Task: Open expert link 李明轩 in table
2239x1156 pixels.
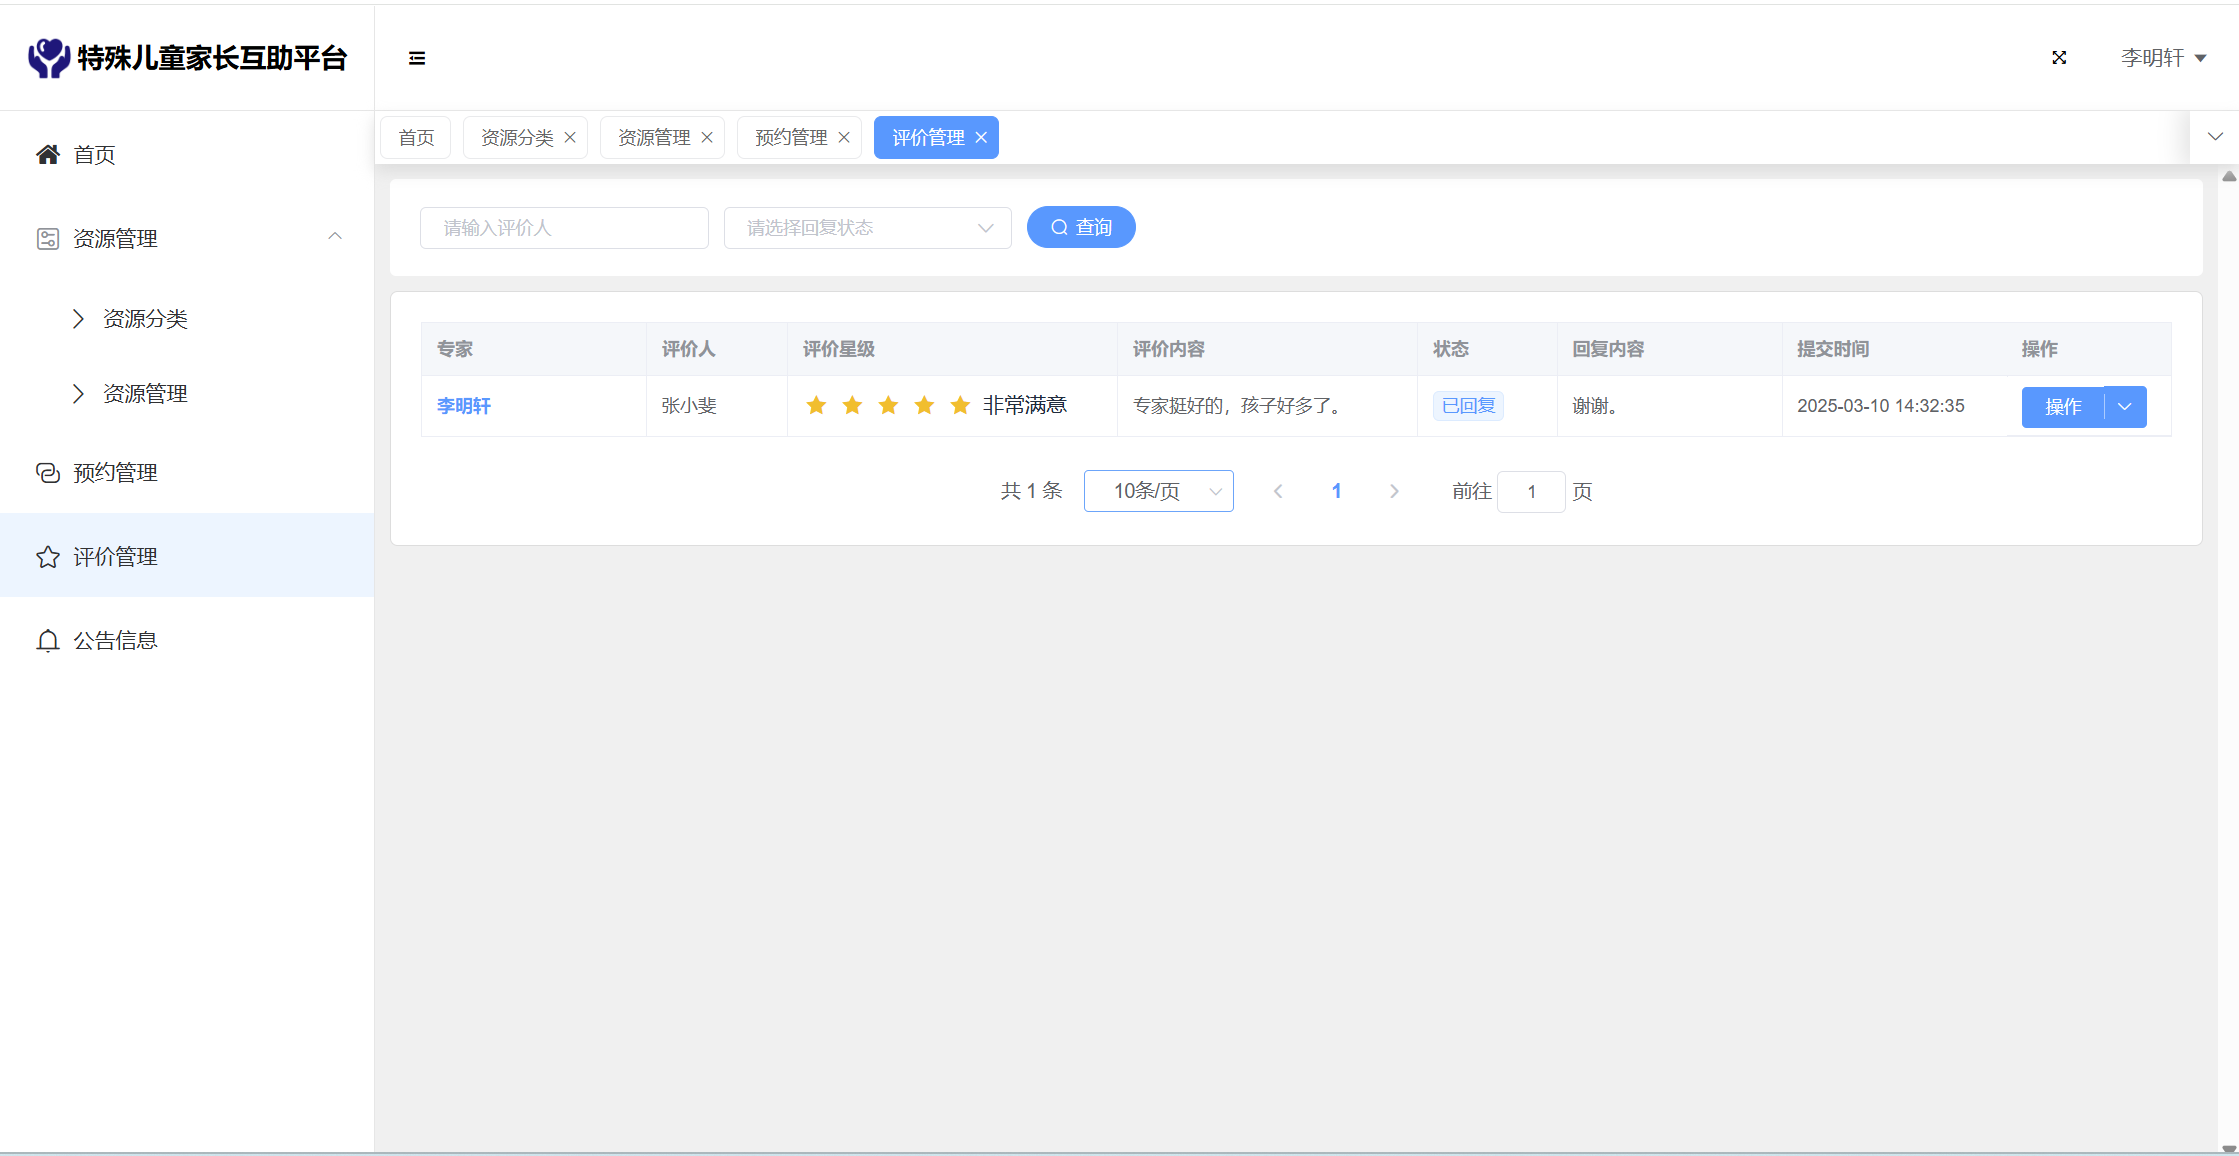Action: coord(464,406)
